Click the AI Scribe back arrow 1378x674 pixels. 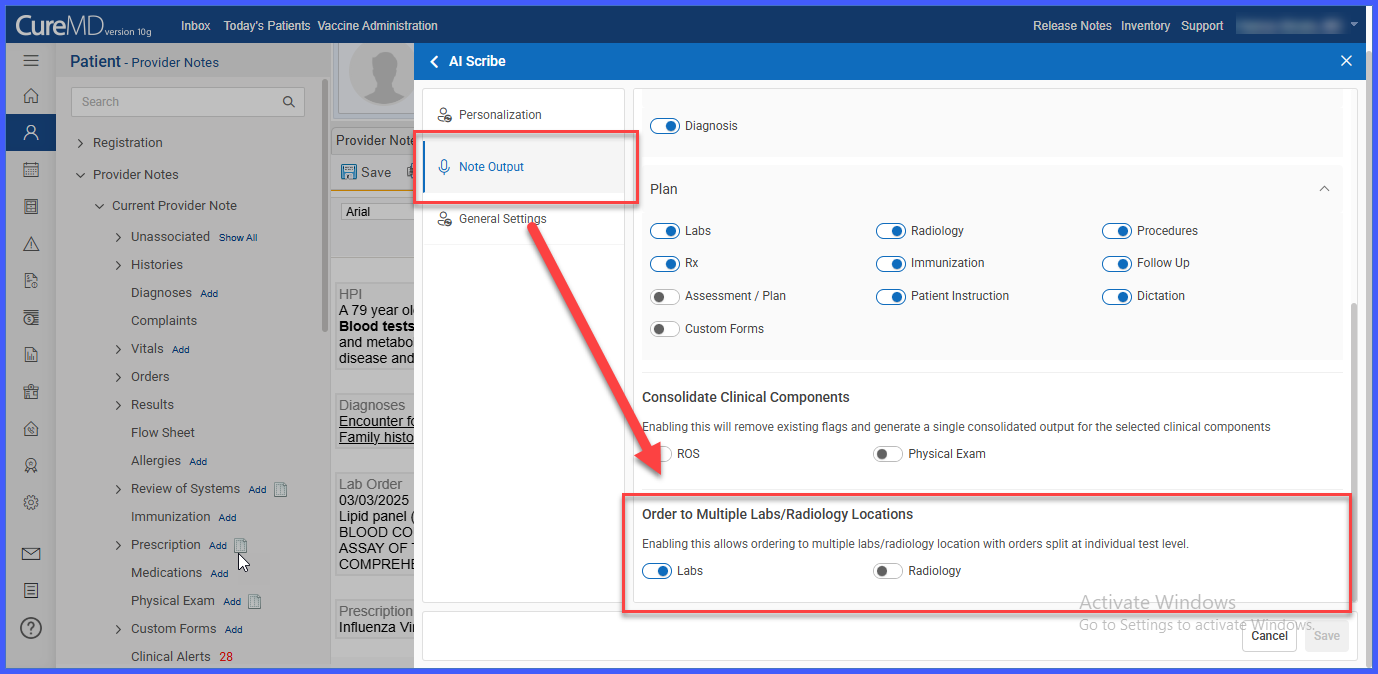click(x=434, y=61)
